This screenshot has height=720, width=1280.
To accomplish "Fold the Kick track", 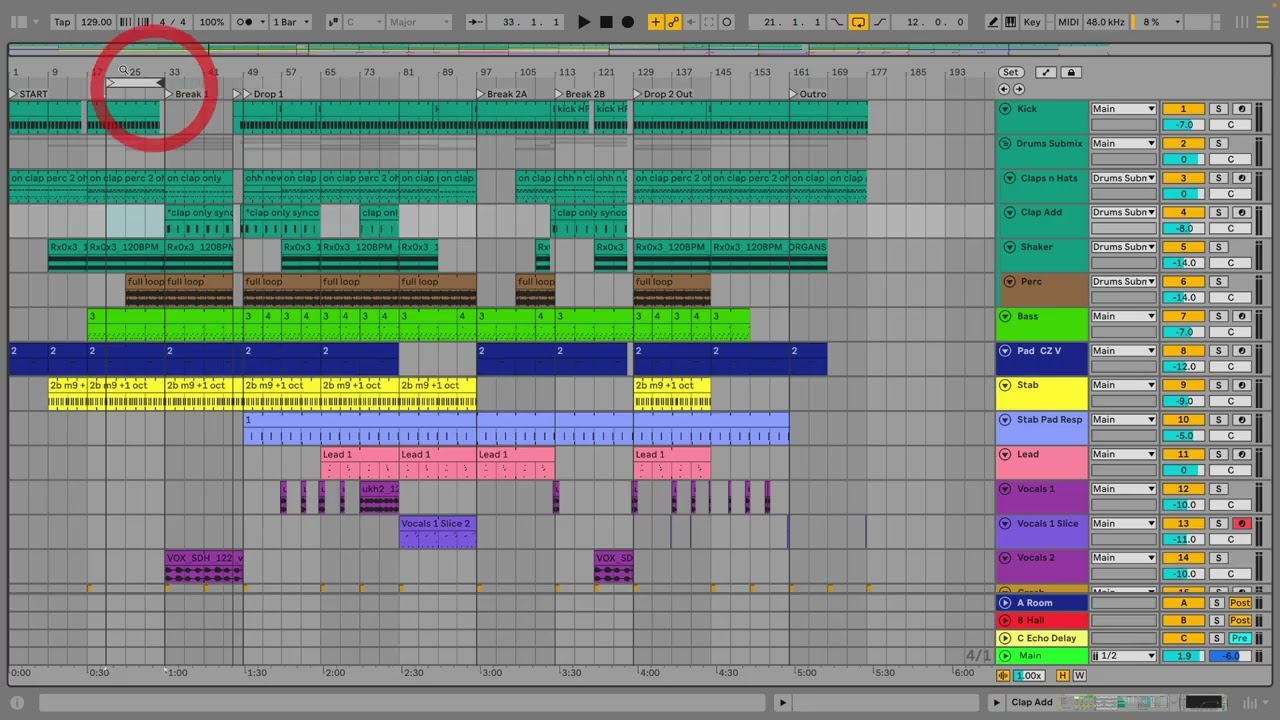I will point(1005,109).
